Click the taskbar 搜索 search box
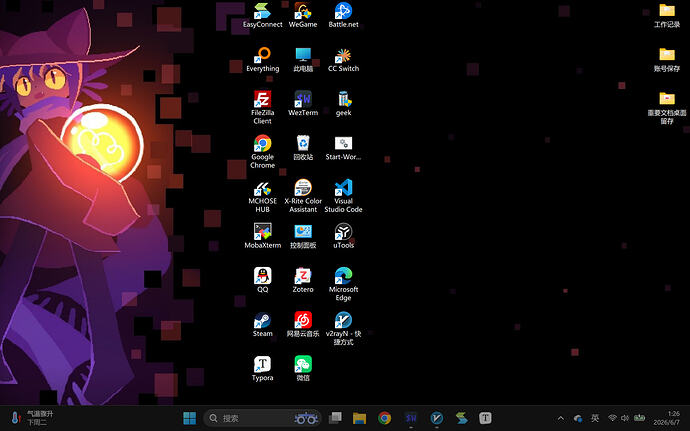Viewport: 690px width, 431px height. click(x=262, y=418)
